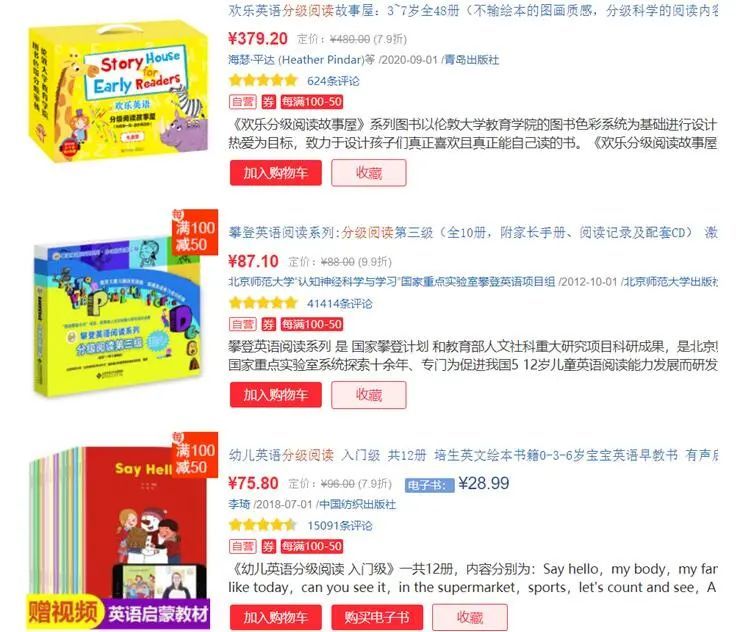Click the 满100减50 corner badge on 攀登英语 cover
747x632 pixels.
coord(194,232)
